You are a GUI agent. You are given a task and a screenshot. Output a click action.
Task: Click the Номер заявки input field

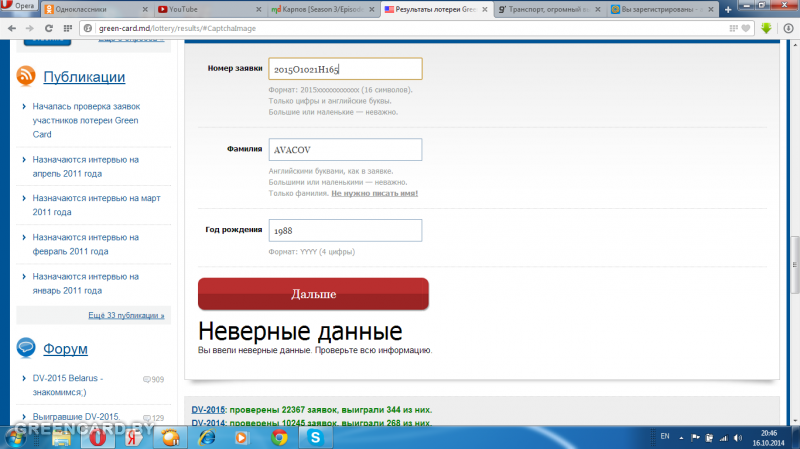pos(343,69)
